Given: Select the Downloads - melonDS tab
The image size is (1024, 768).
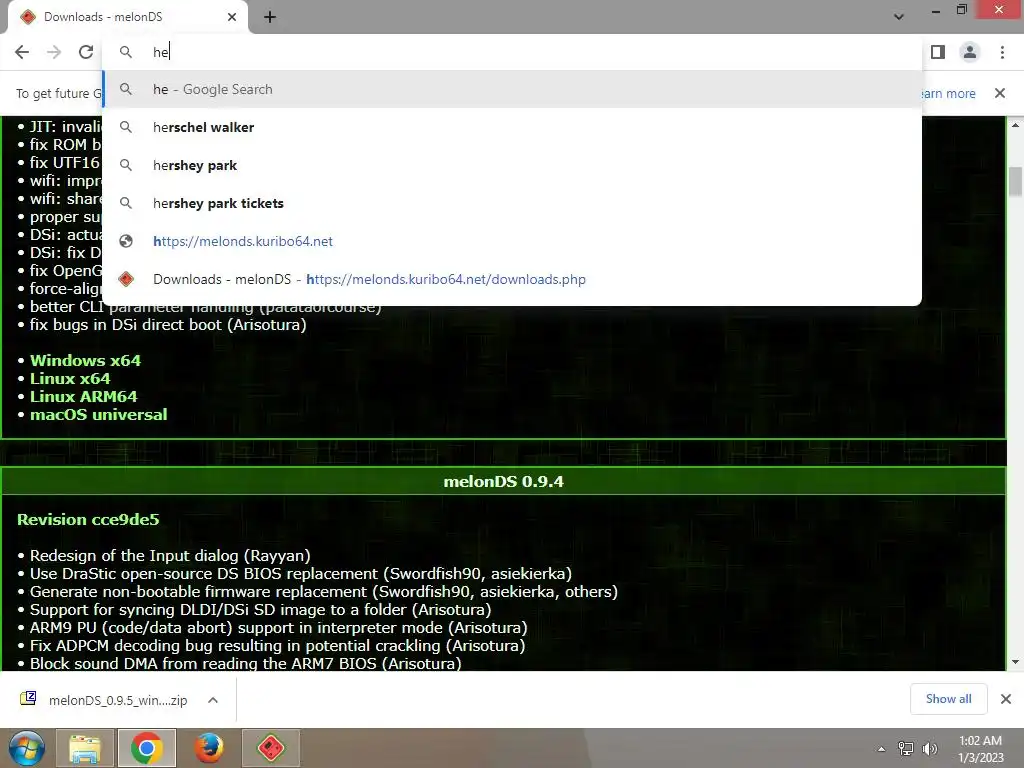Looking at the screenshot, I should point(128,17).
